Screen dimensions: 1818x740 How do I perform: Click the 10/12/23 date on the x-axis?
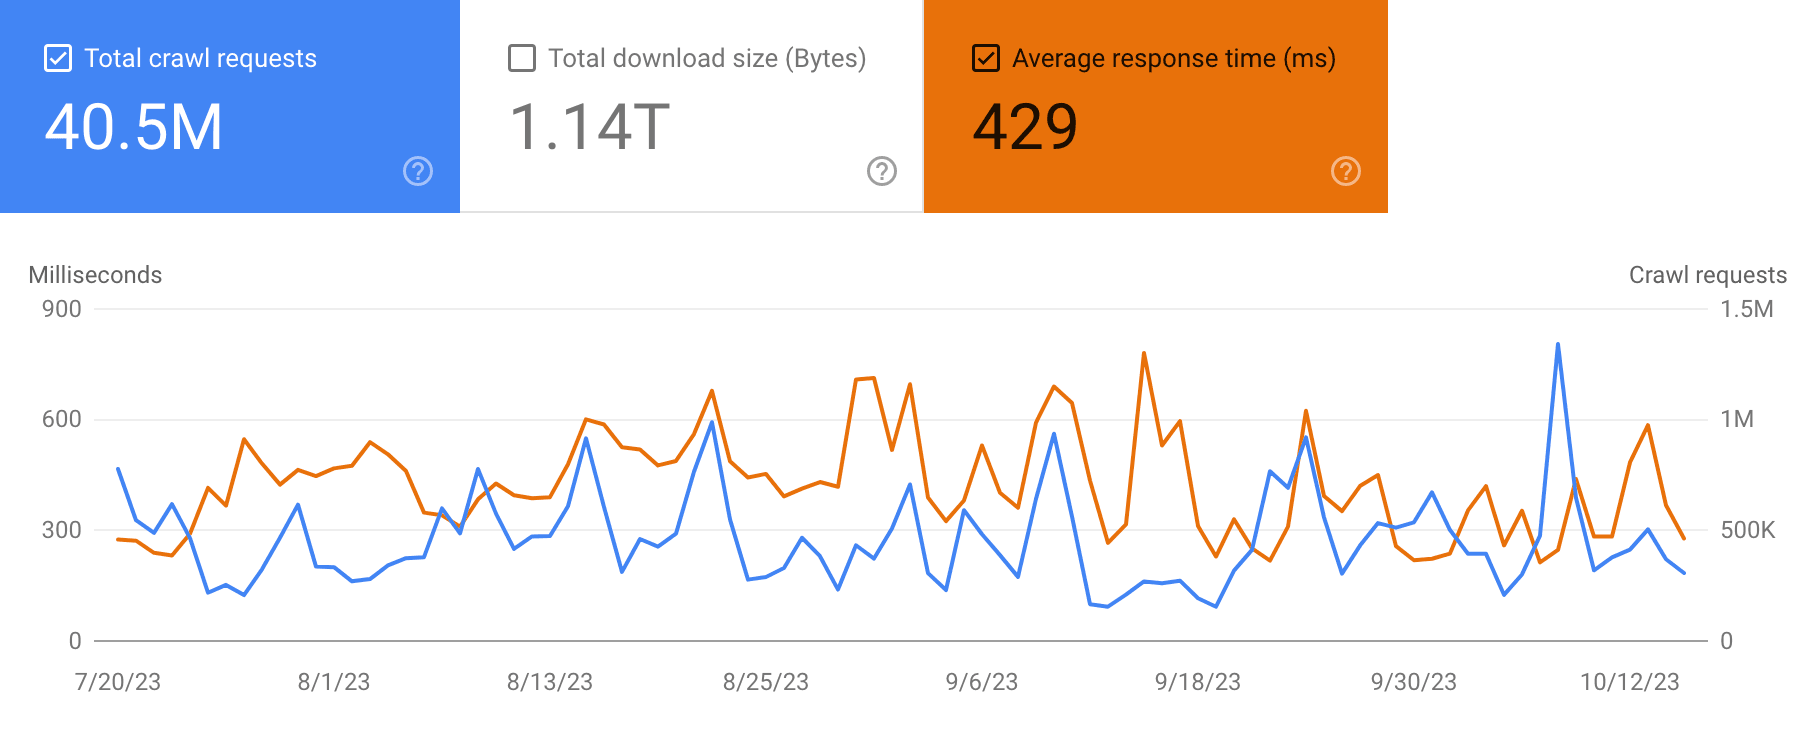[1630, 682]
